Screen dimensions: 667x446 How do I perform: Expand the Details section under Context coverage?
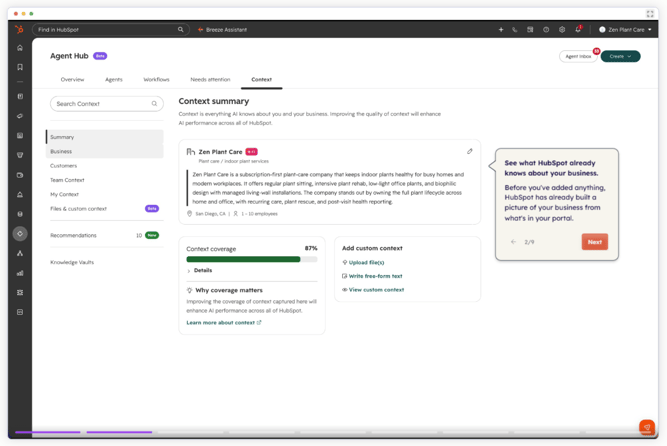pyautogui.click(x=200, y=271)
